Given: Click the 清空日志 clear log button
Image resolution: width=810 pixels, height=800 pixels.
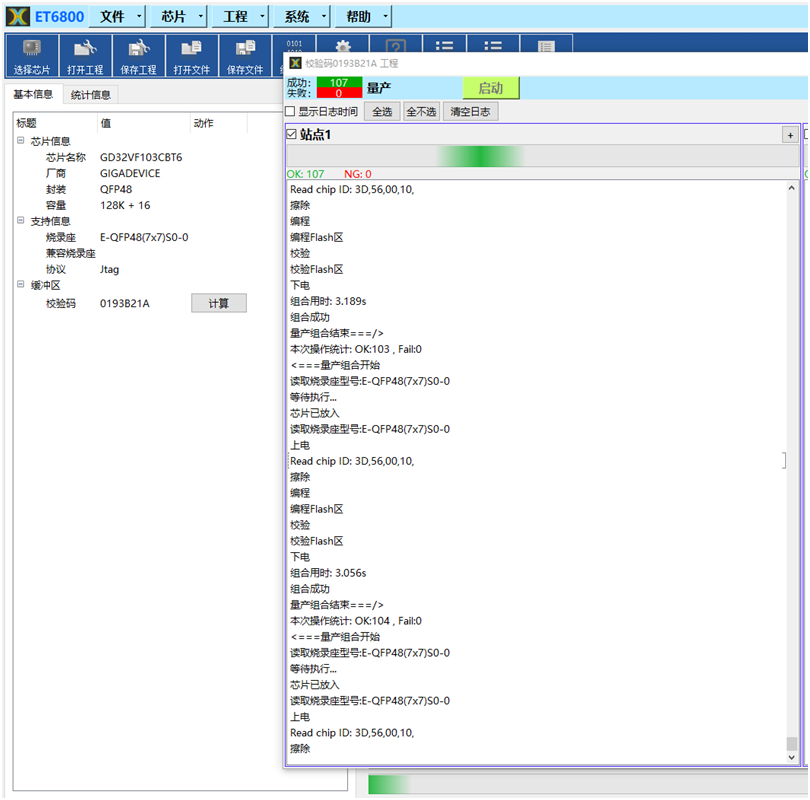Looking at the screenshot, I should (470, 112).
